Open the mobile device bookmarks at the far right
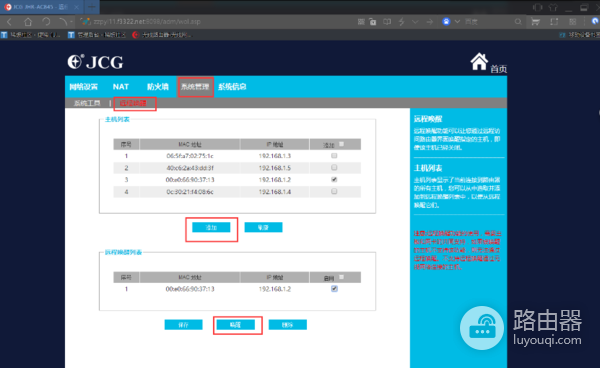 point(579,35)
